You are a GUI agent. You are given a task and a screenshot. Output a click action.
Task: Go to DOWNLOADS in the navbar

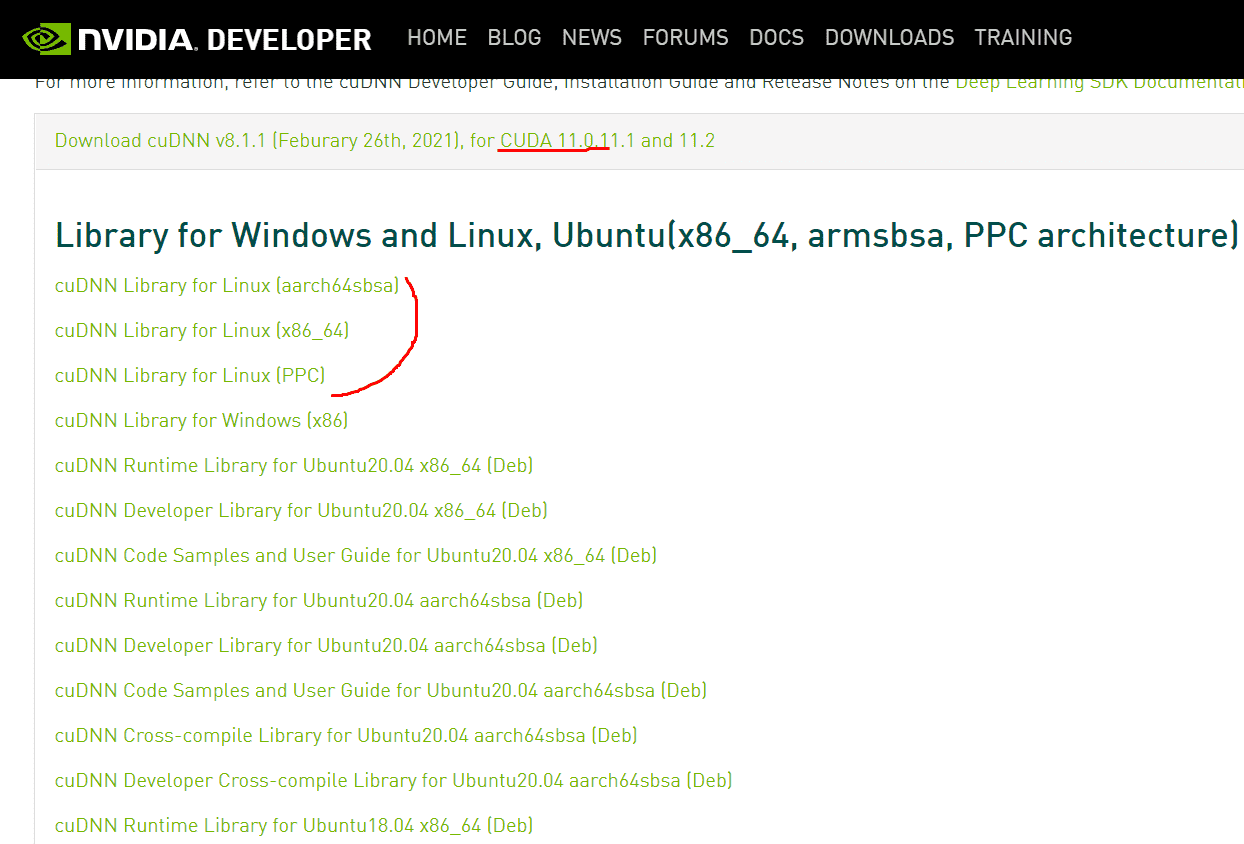[x=889, y=38]
